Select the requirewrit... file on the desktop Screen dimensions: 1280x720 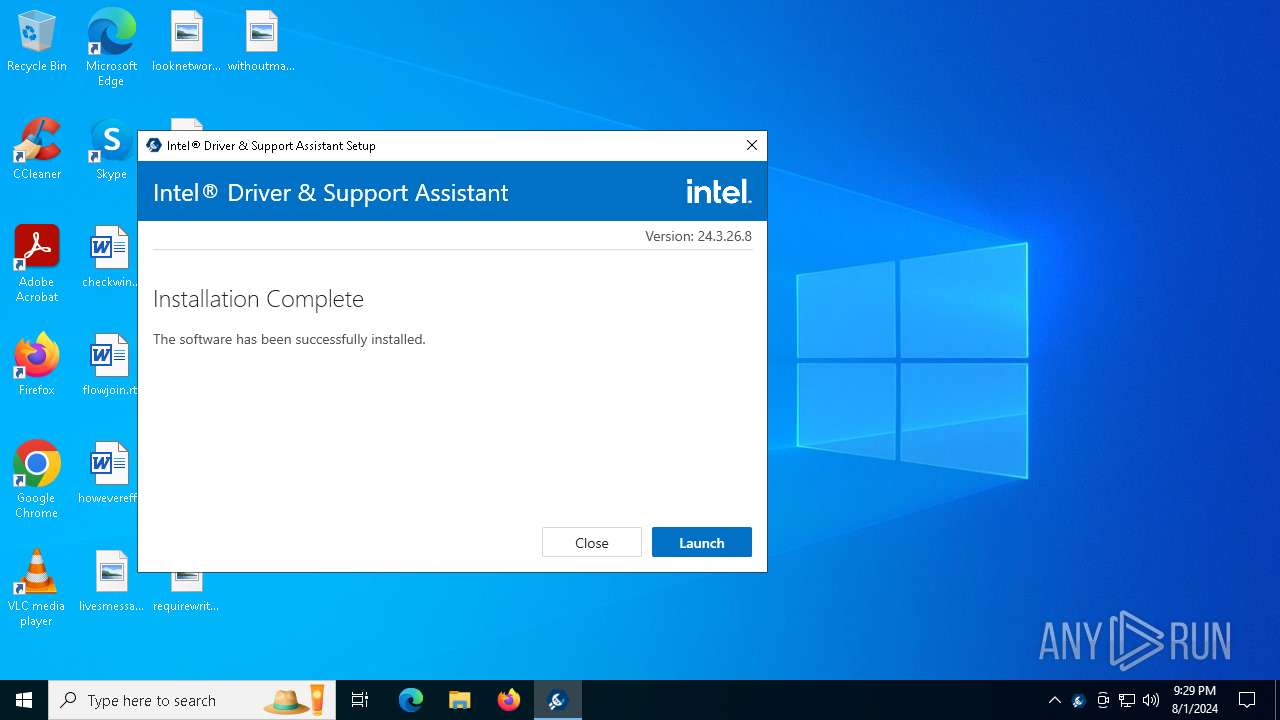[186, 590]
